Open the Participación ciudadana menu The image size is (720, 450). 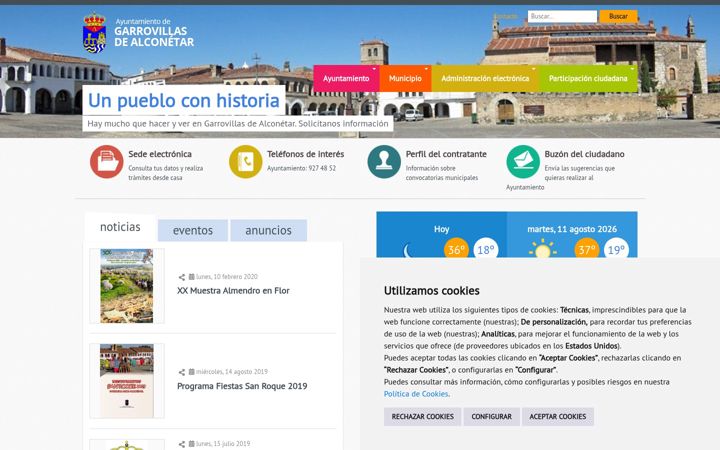pyautogui.click(x=588, y=79)
